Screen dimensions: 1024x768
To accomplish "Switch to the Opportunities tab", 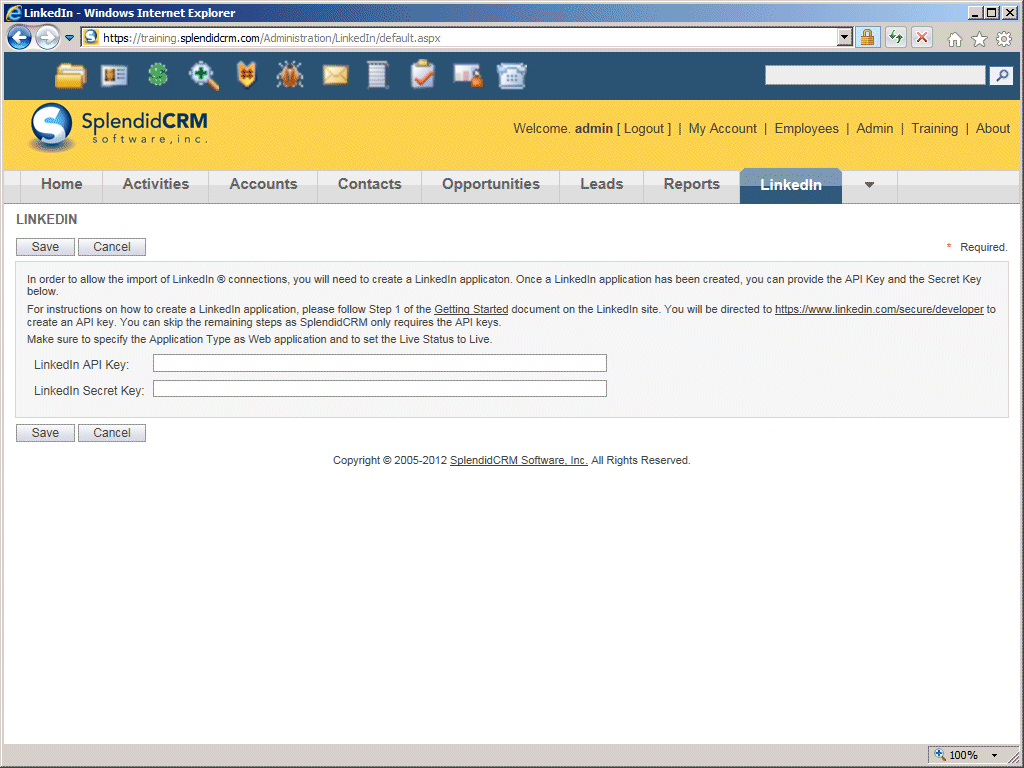I will click(x=490, y=184).
